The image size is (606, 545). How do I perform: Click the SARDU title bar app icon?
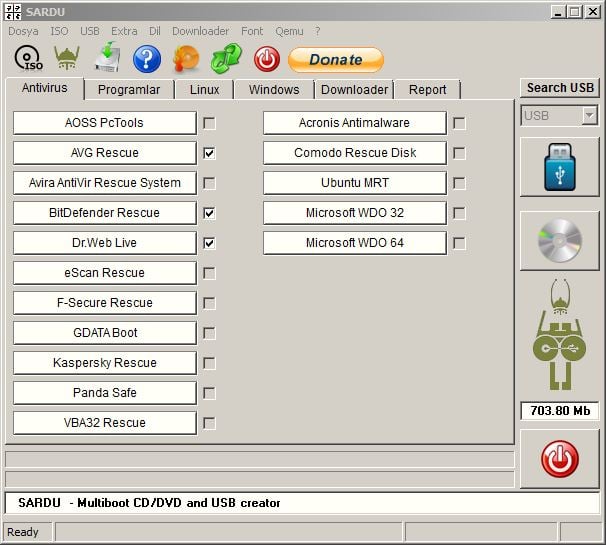pyautogui.click(x=13, y=12)
